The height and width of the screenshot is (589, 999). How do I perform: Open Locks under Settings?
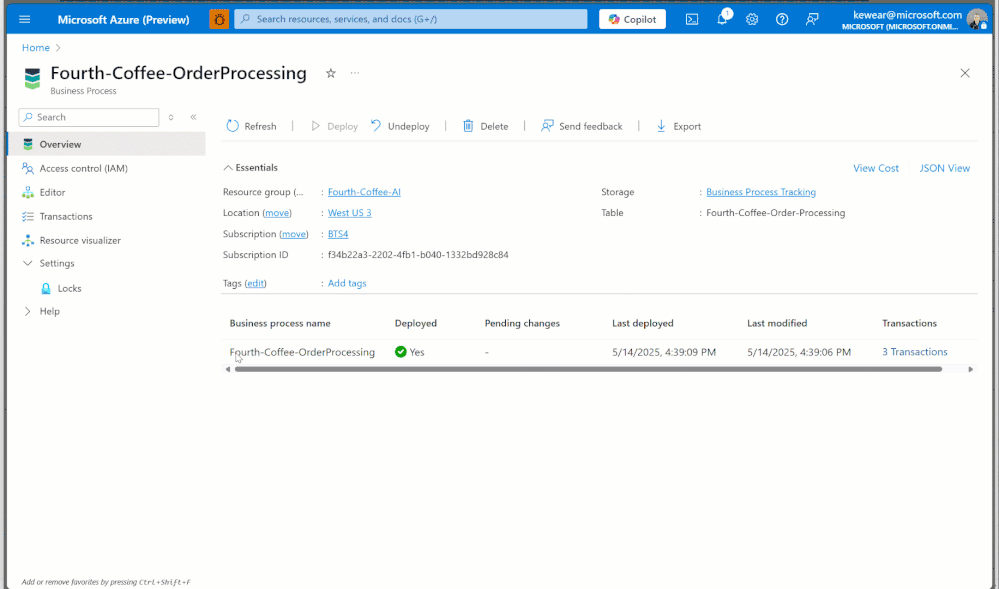(x=69, y=288)
